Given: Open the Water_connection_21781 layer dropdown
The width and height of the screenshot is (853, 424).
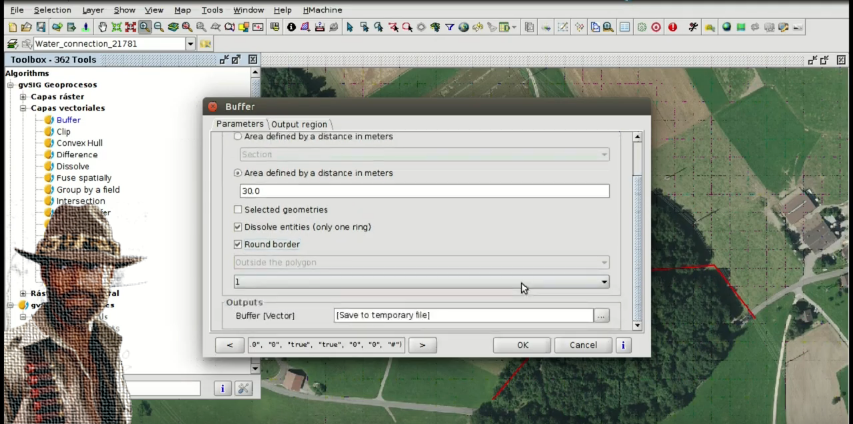Looking at the screenshot, I should [x=190, y=44].
